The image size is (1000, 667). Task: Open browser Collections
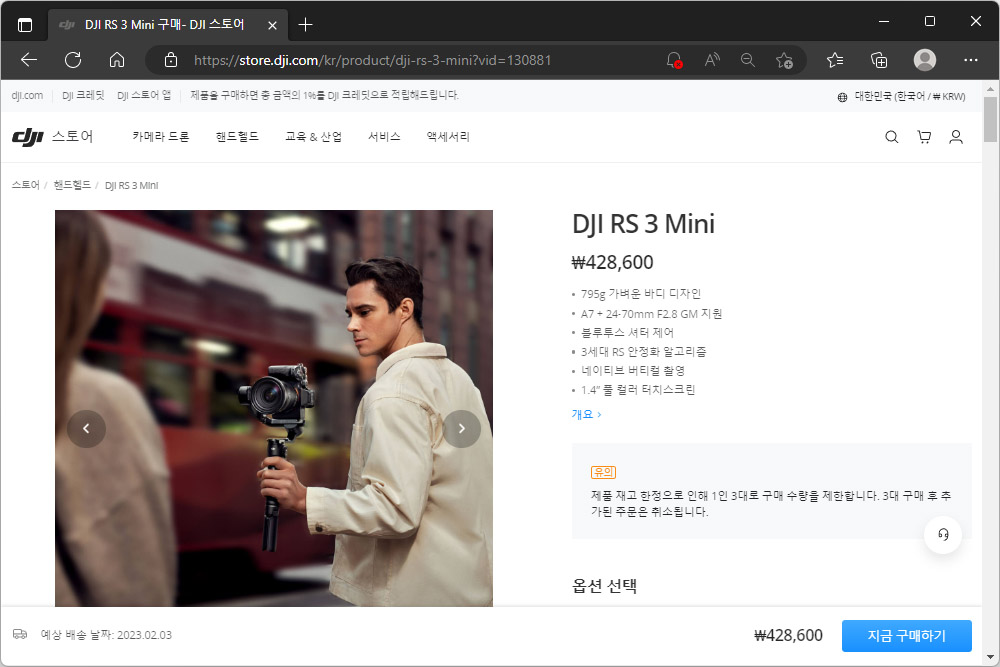(x=879, y=60)
